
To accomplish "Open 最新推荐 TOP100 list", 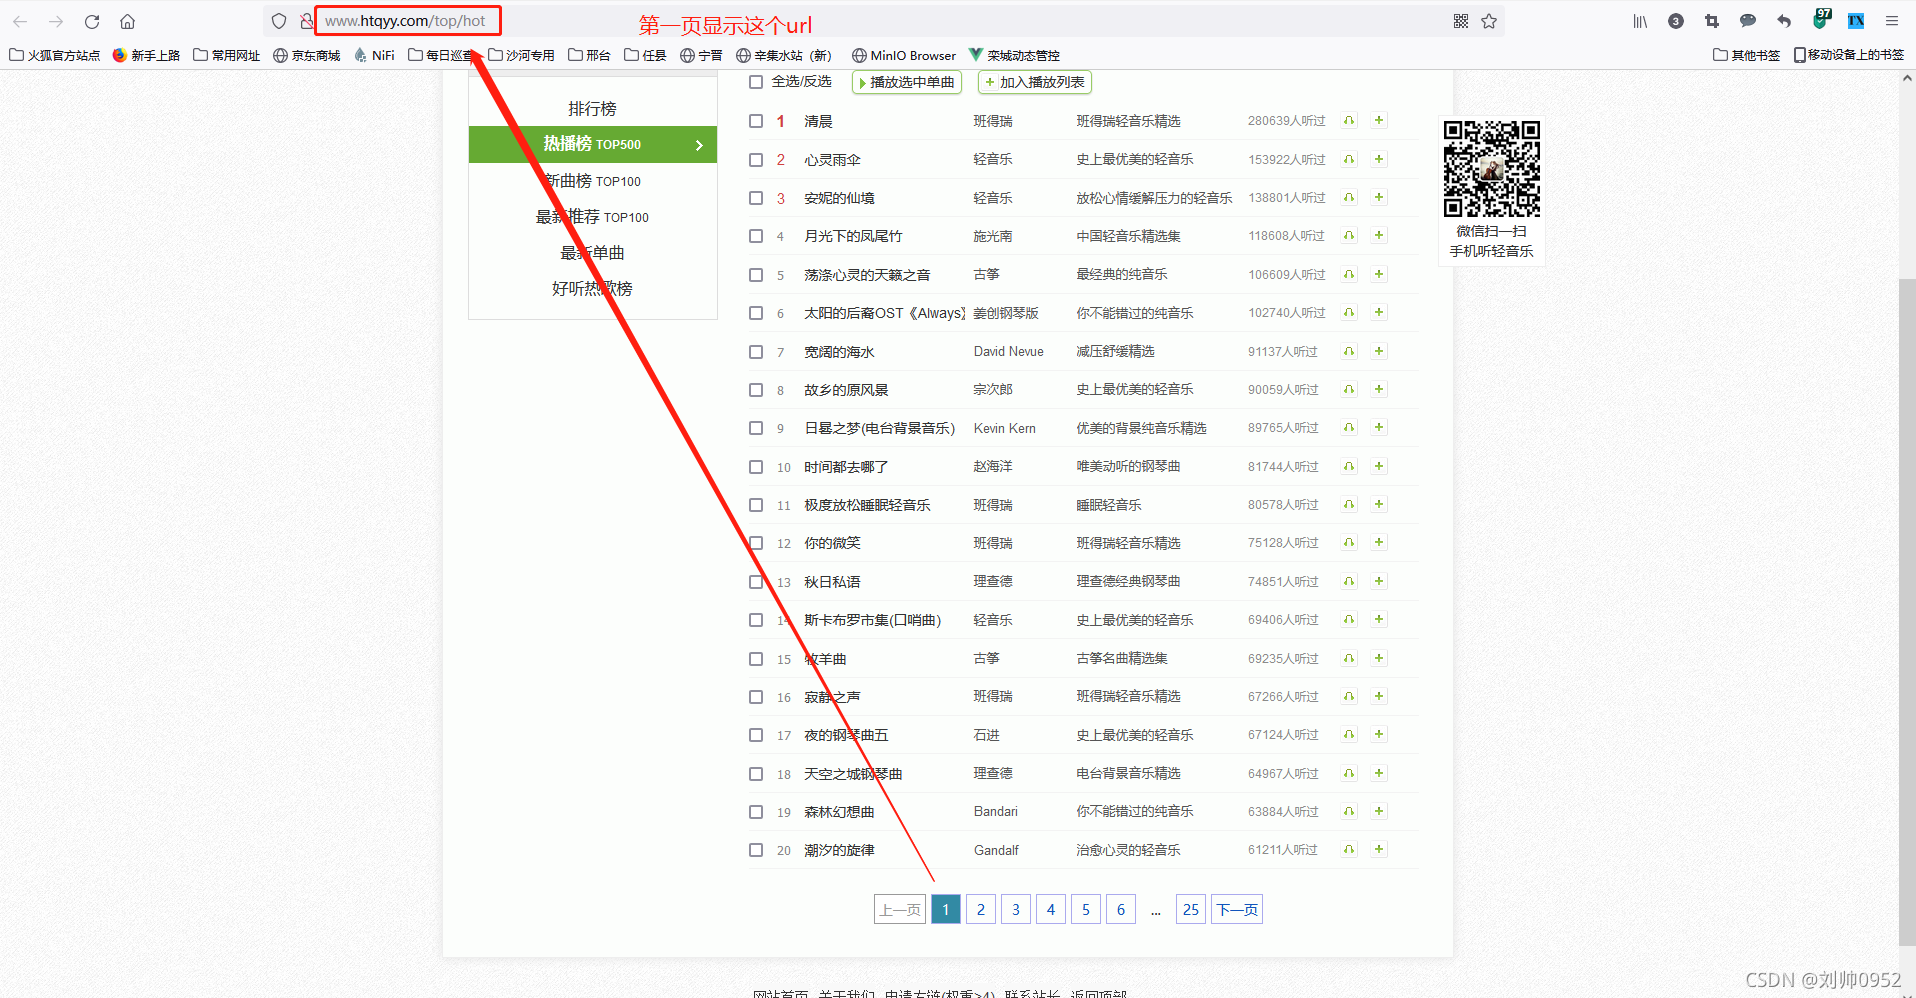I will tap(593, 217).
